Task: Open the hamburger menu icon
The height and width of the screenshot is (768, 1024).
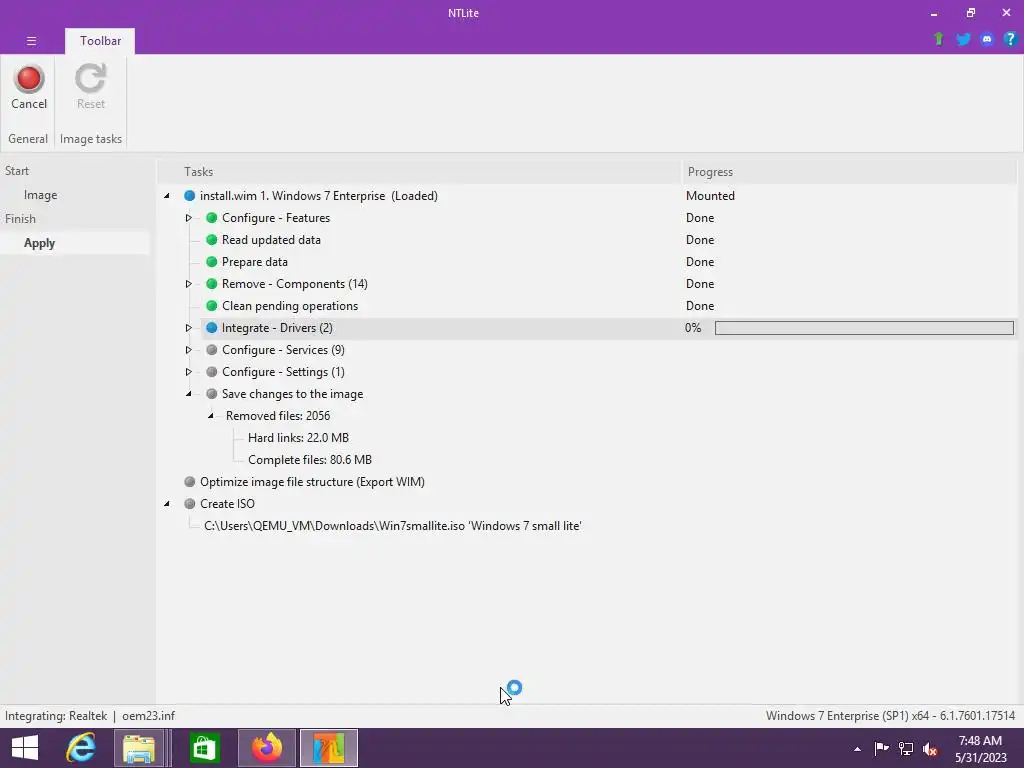Action: click(x=31, y=40)
